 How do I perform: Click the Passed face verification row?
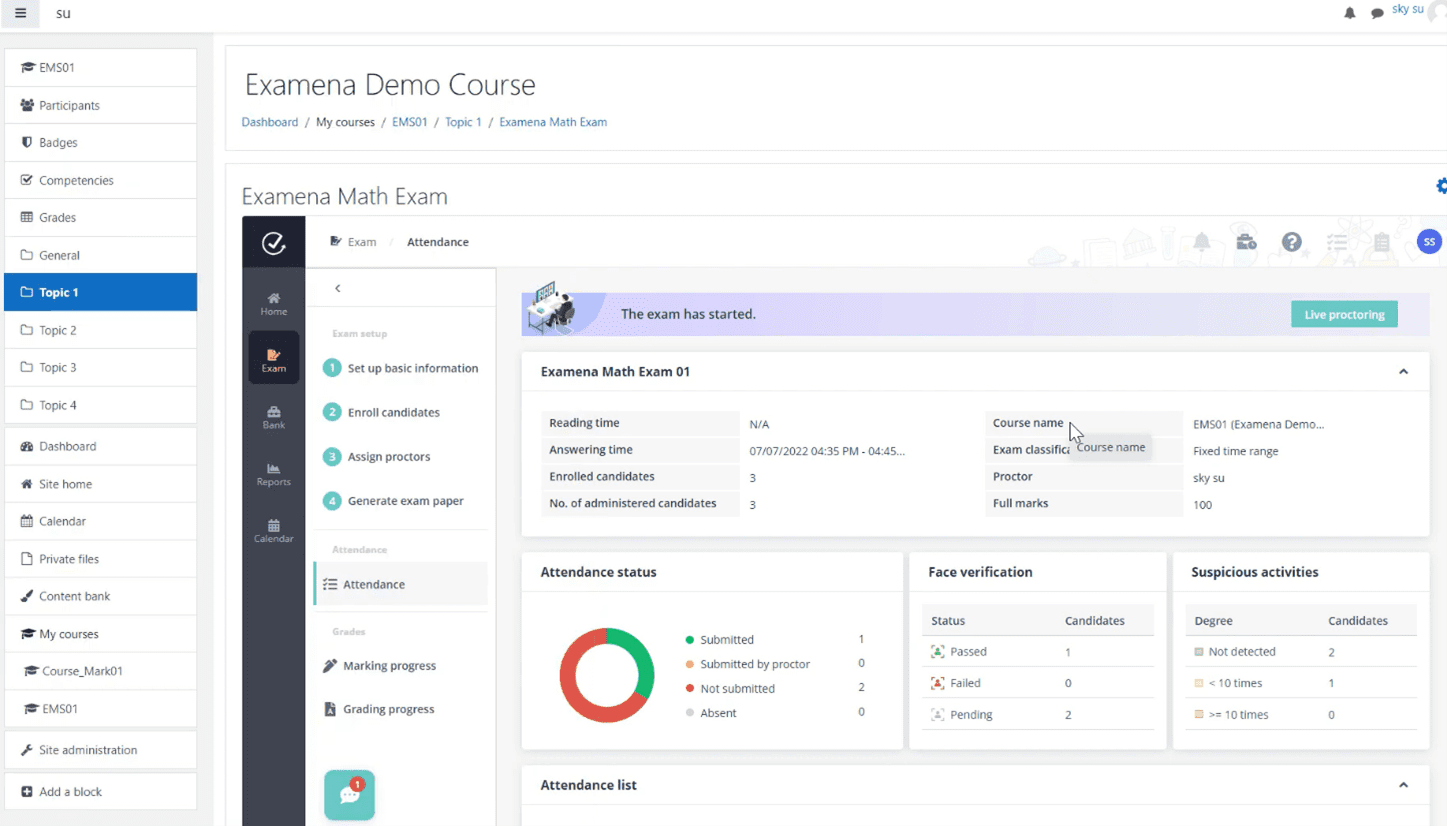[1037, 652]
